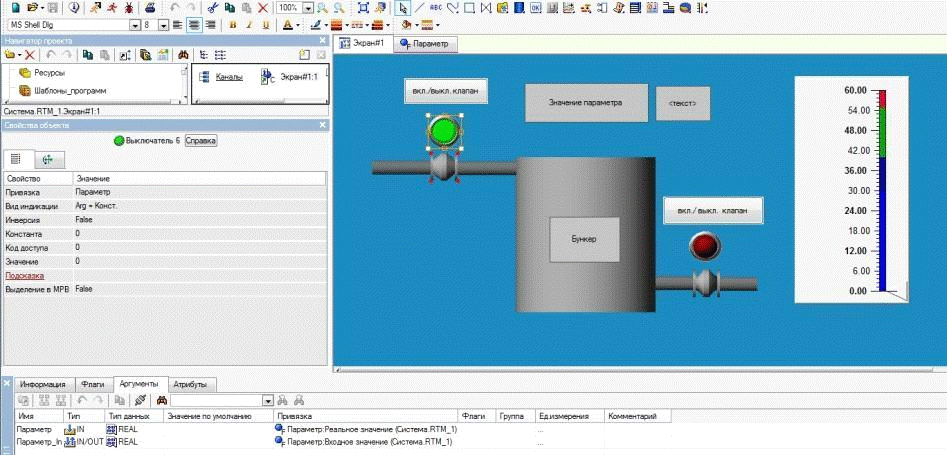Switch to the Параметр tab

coord(425,45)
